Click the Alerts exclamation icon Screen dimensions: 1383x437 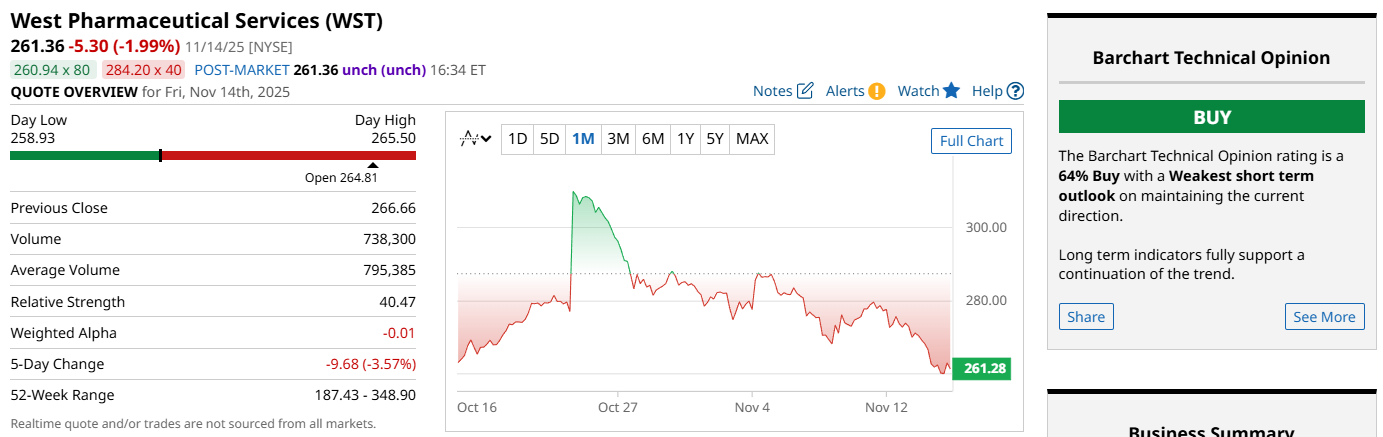[877, 91]
